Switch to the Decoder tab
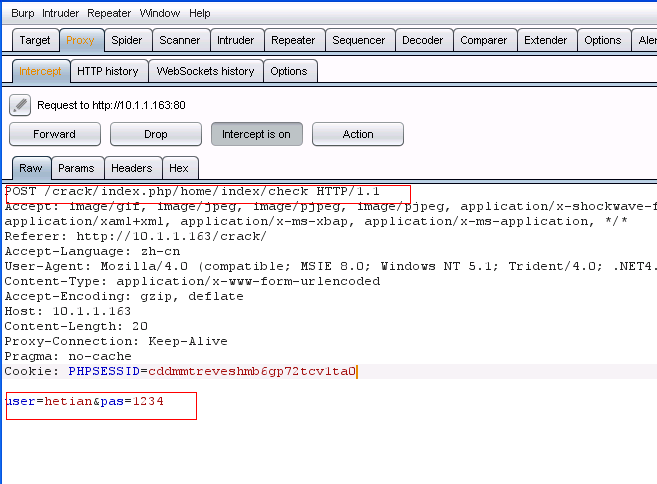Image resolution: width=657 pixels, height=484 pixels. pos(423,40)
